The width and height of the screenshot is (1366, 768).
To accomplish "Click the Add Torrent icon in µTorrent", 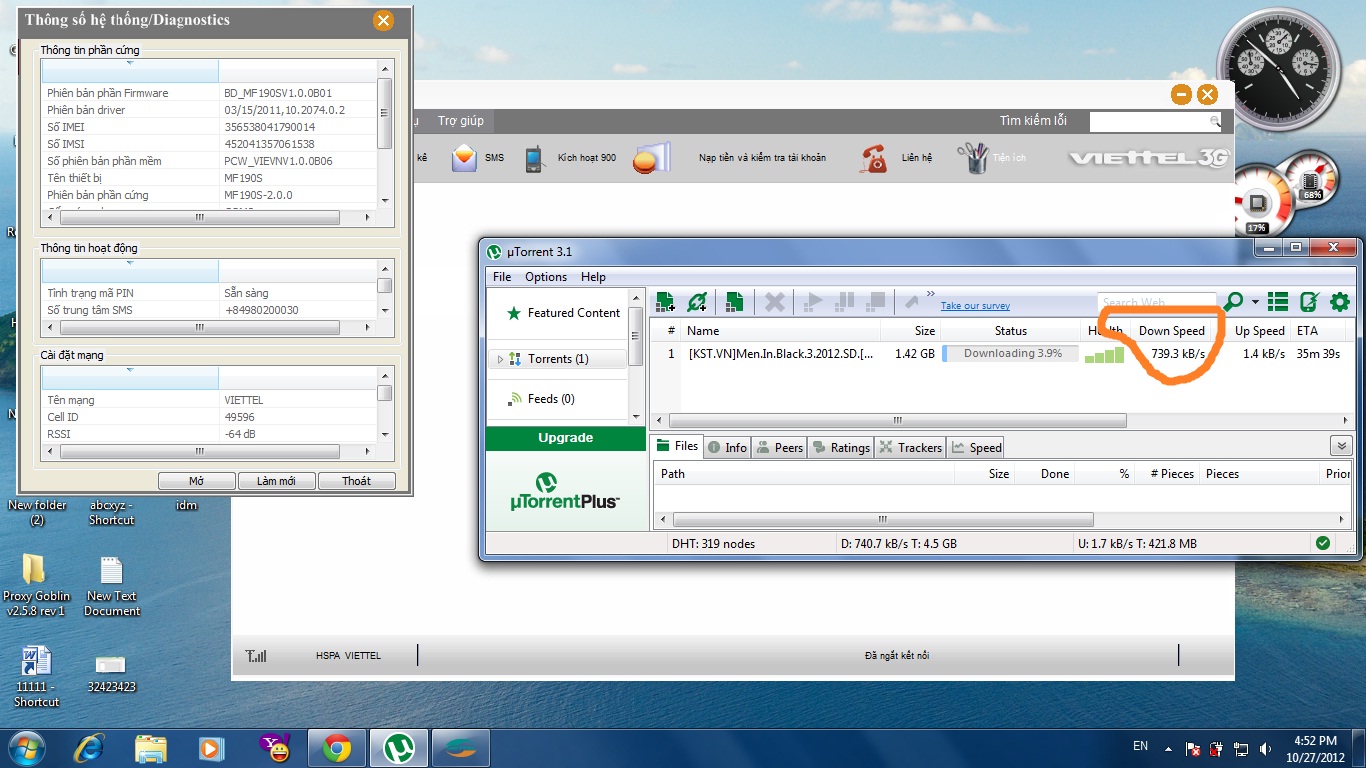I will (x=665, y=302).
